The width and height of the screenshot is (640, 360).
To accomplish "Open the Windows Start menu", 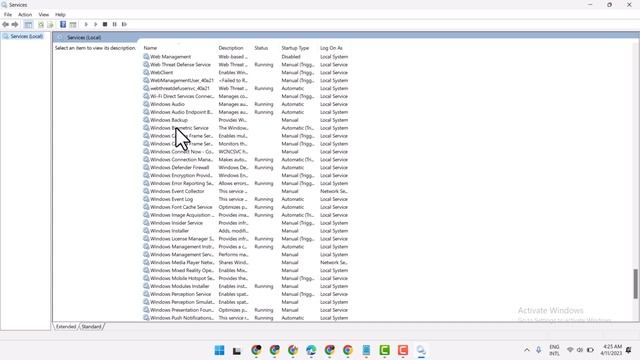I will point(219,350).
